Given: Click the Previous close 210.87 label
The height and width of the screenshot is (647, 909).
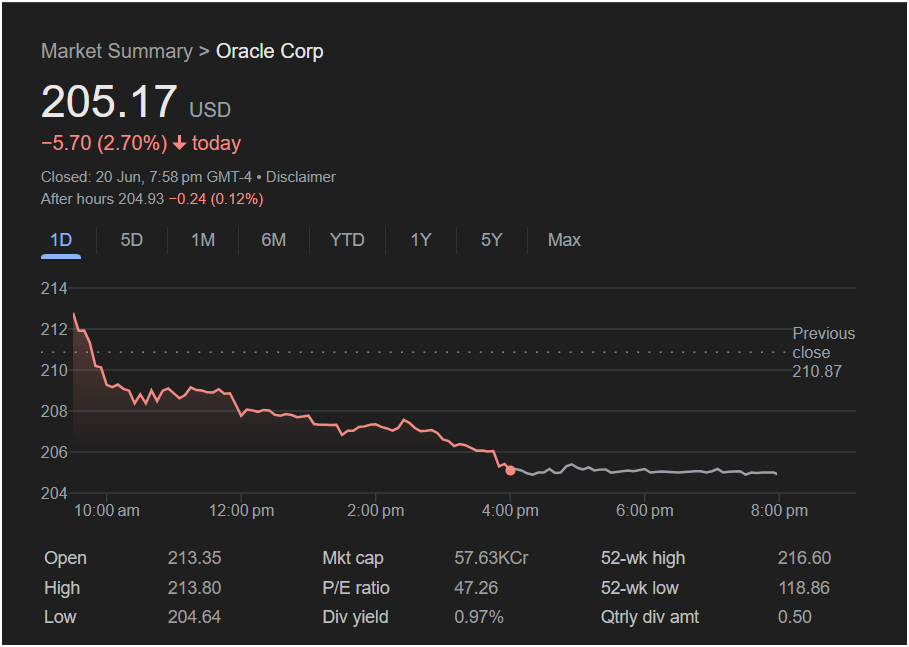Looking at the screenshot, I should coord(824,352).
